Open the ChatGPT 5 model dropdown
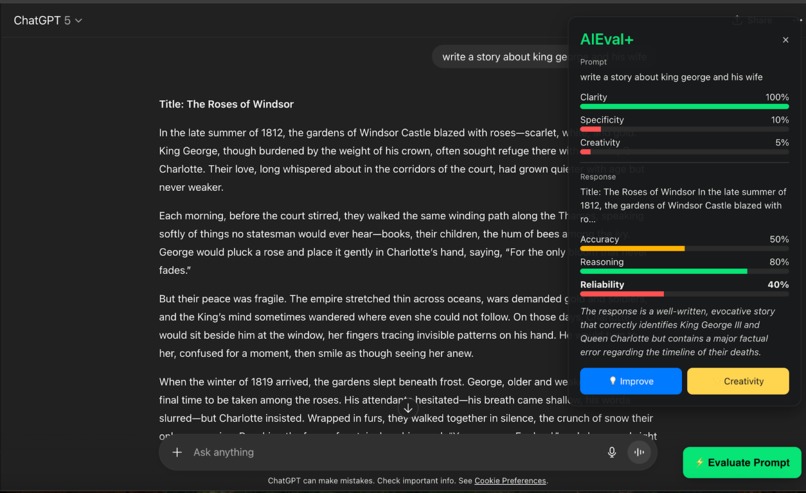 pos(47,21)
